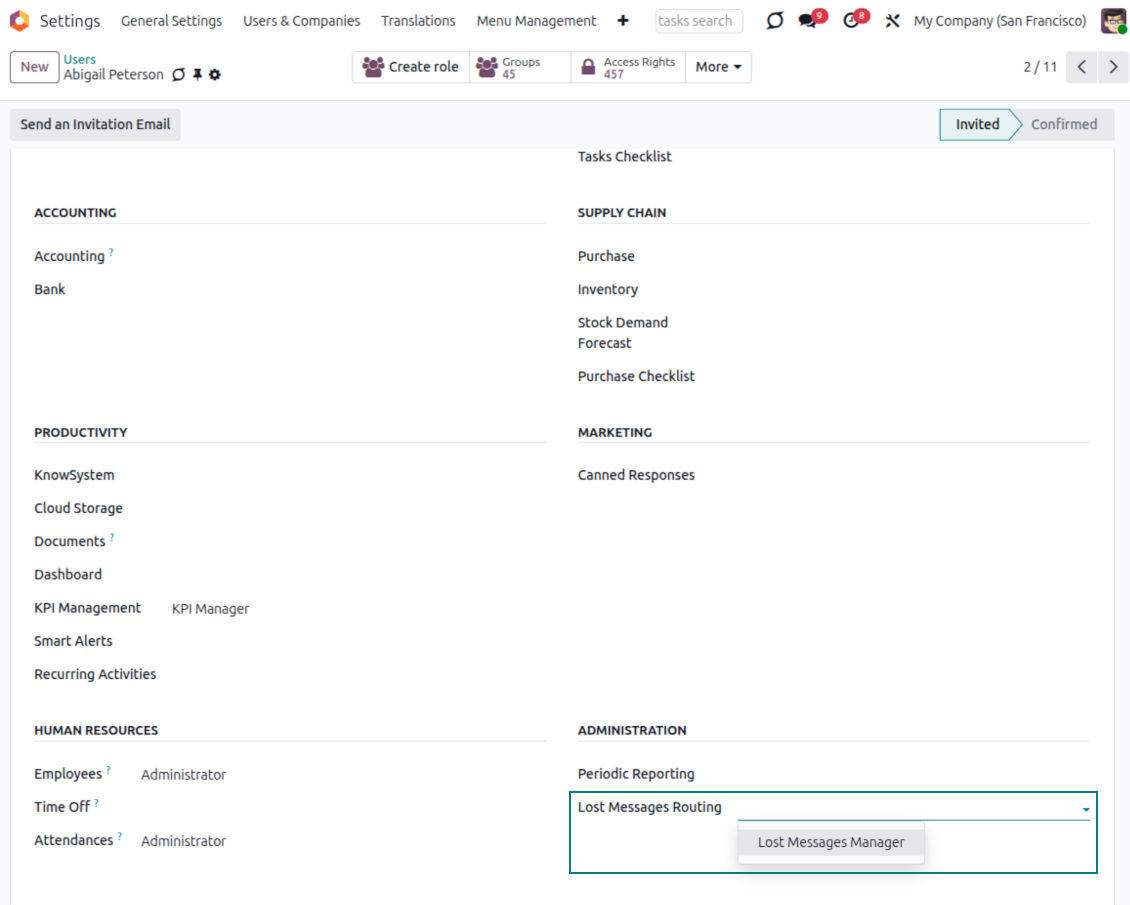
Task: Open the user avatar menu
Action: click(x=1112, y=21)
